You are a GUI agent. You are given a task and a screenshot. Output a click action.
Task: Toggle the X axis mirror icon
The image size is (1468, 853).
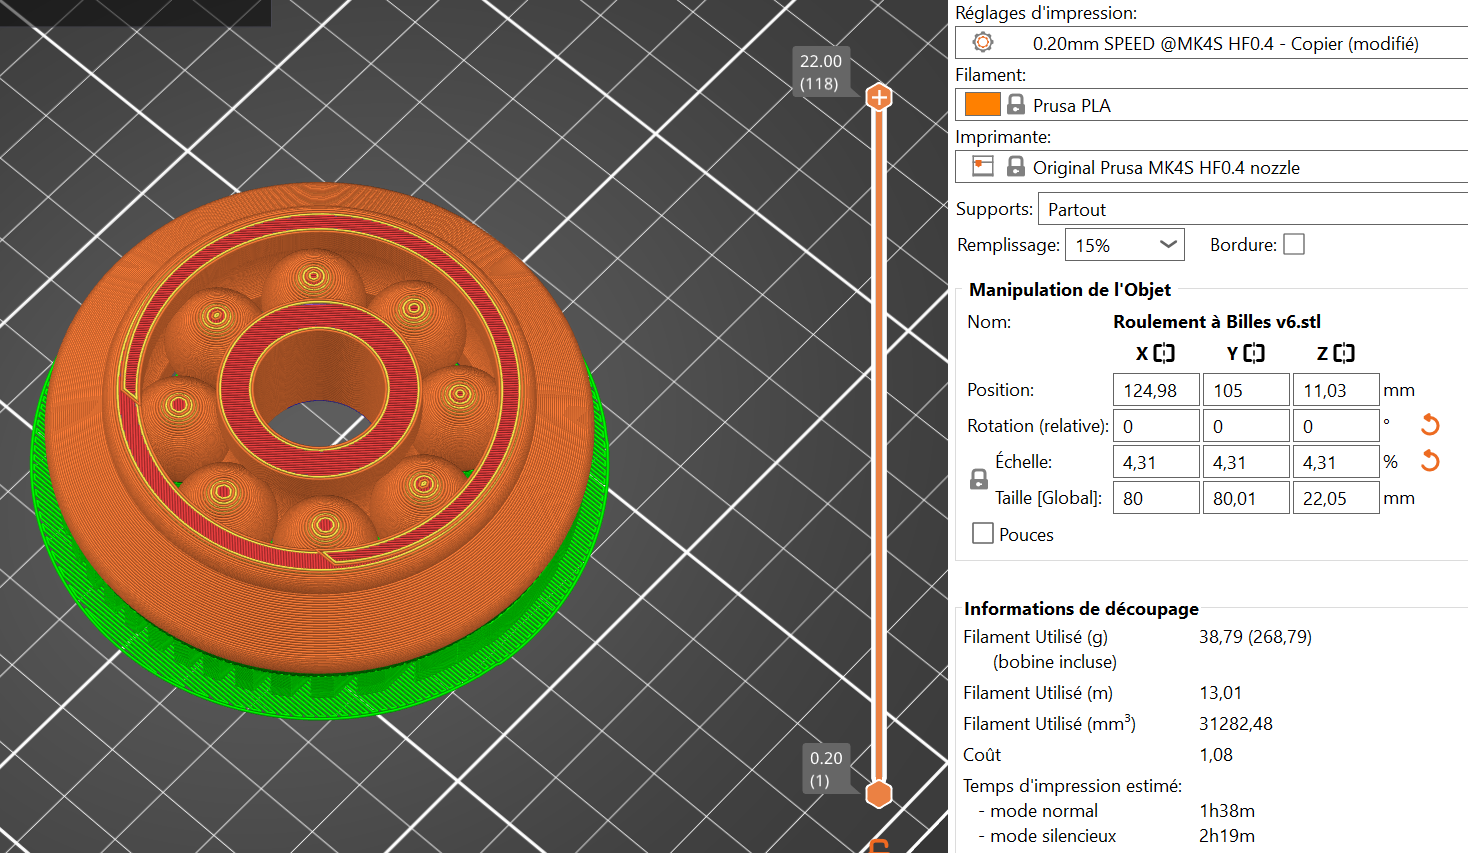[x=1164, y=353]
